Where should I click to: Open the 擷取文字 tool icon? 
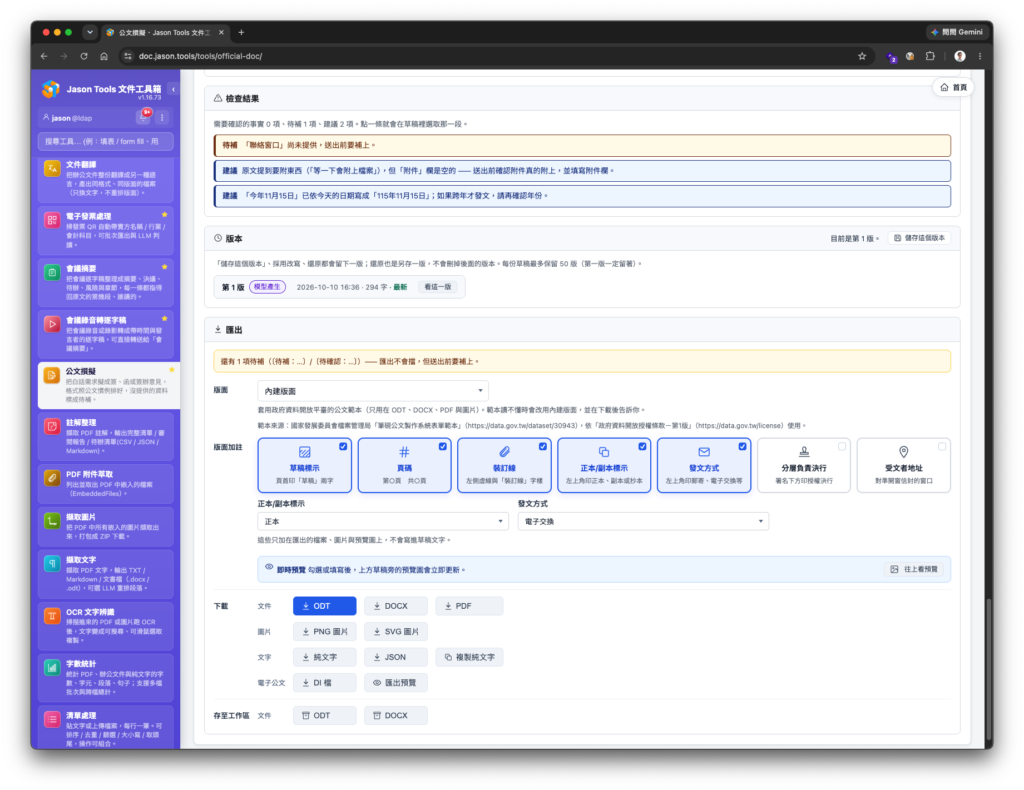[52, 563]
